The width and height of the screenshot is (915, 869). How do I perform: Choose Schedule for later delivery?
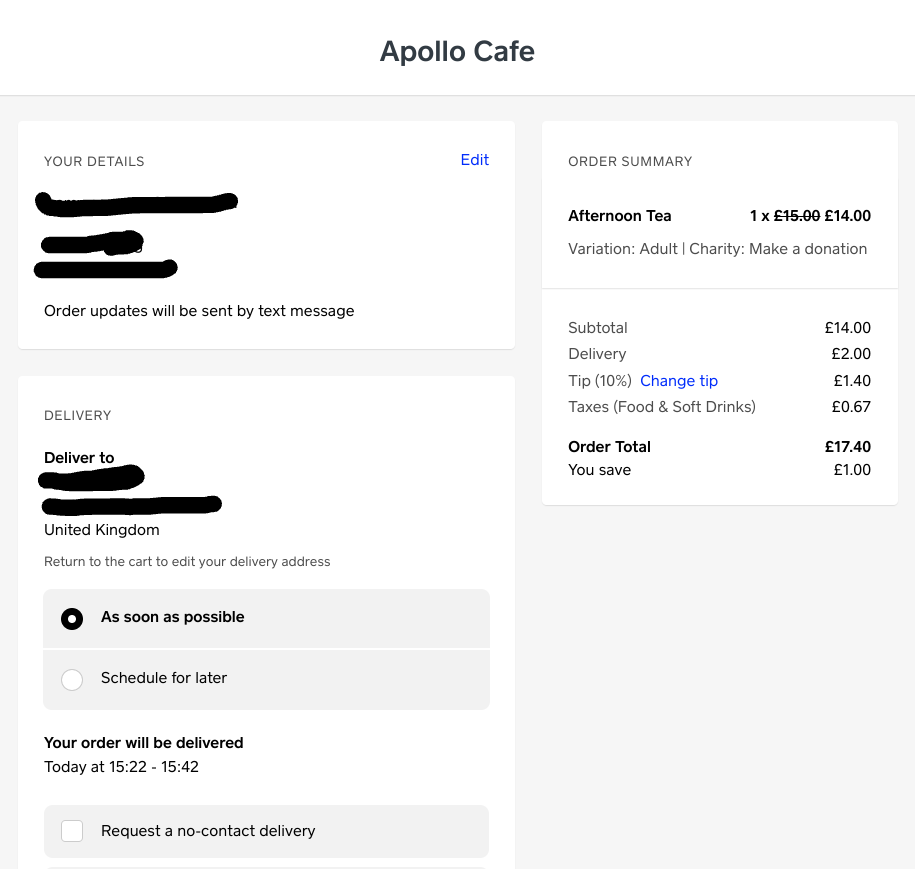(72, 680)
